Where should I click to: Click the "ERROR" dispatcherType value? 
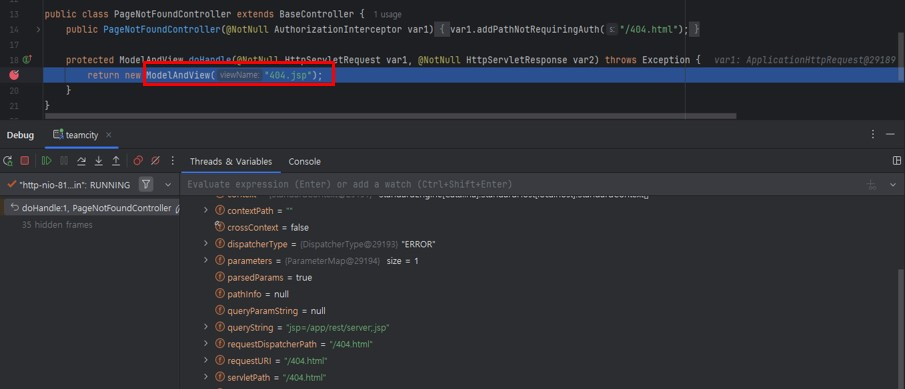[418, 244]
